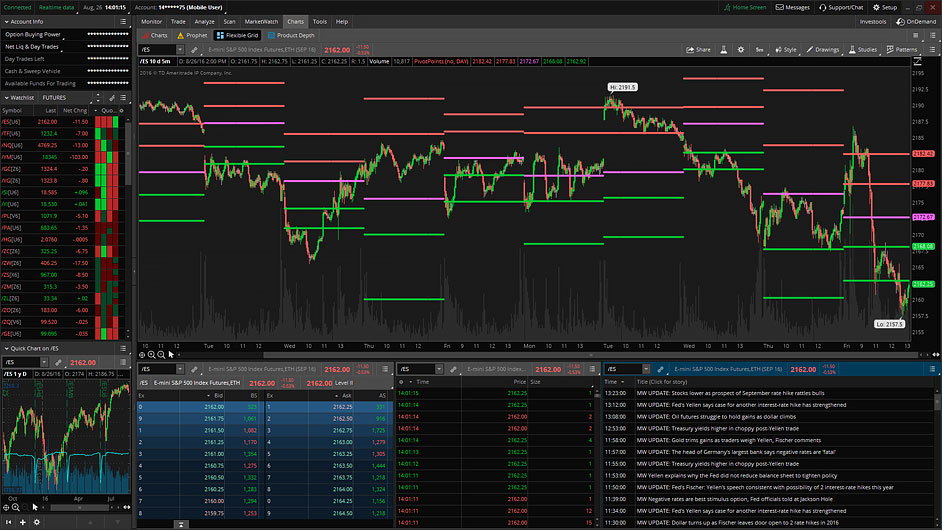Open the 5m timeframe selector
Image resolution: width=942 pixels, height=530 pixels.
(759, 50)
